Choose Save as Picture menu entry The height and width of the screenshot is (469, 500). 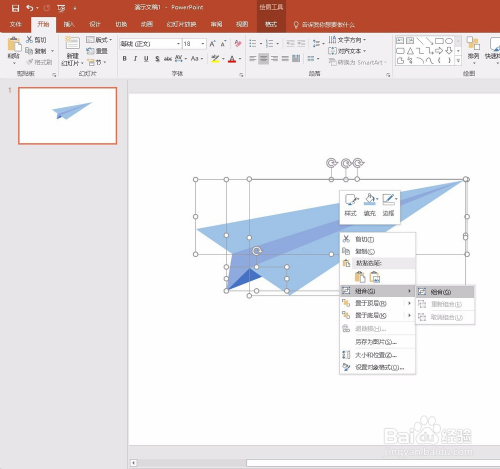click(377, 342)
